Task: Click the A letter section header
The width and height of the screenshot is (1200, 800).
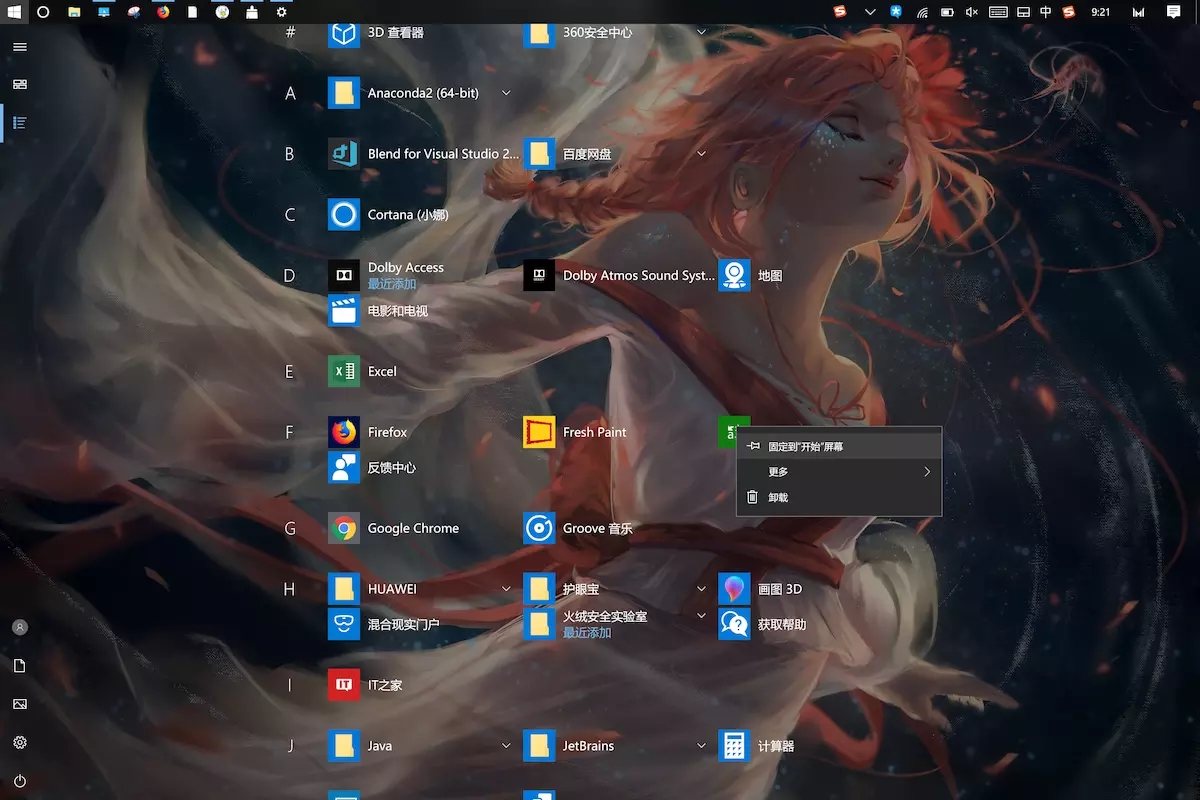Action: (290, 93)
